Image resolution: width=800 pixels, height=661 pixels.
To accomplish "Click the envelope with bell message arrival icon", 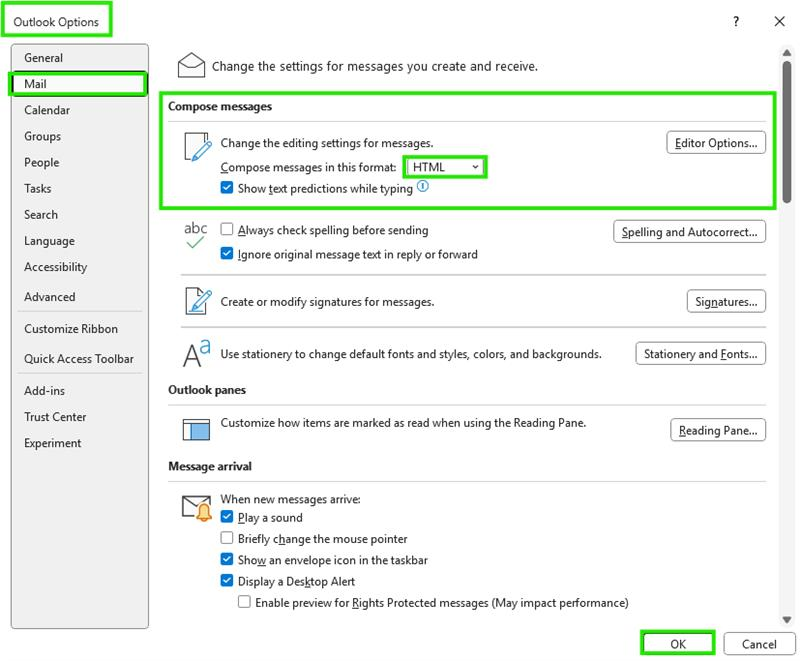I will (x=197, y=508).
